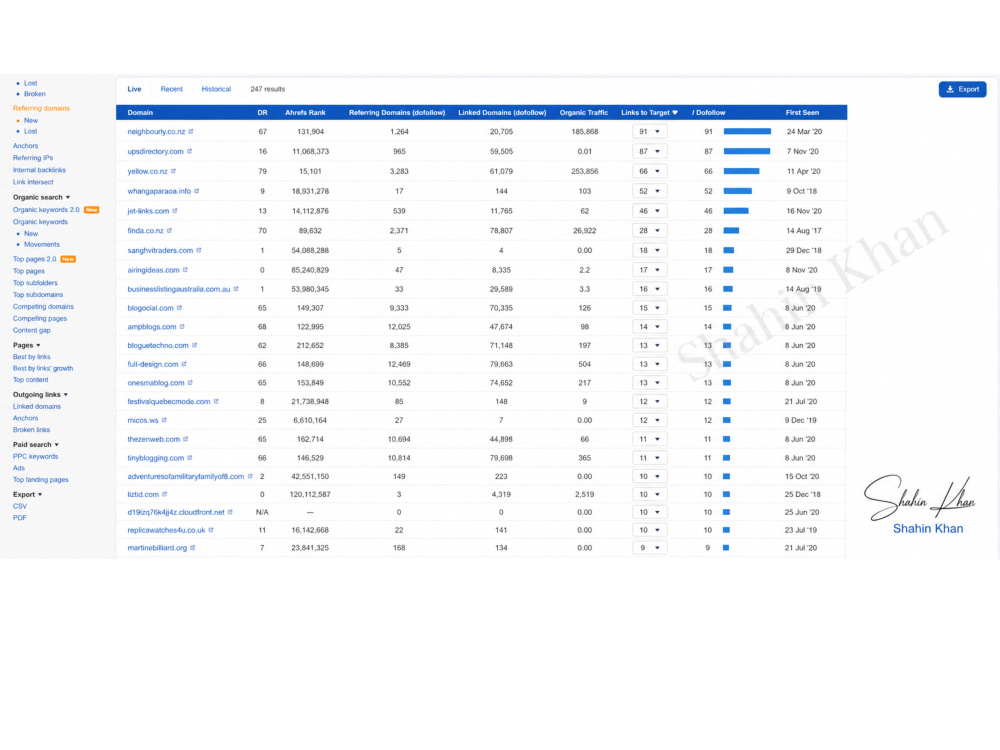Sort by Ahrefs Rank column header
1000x750 pixels.
305,112
